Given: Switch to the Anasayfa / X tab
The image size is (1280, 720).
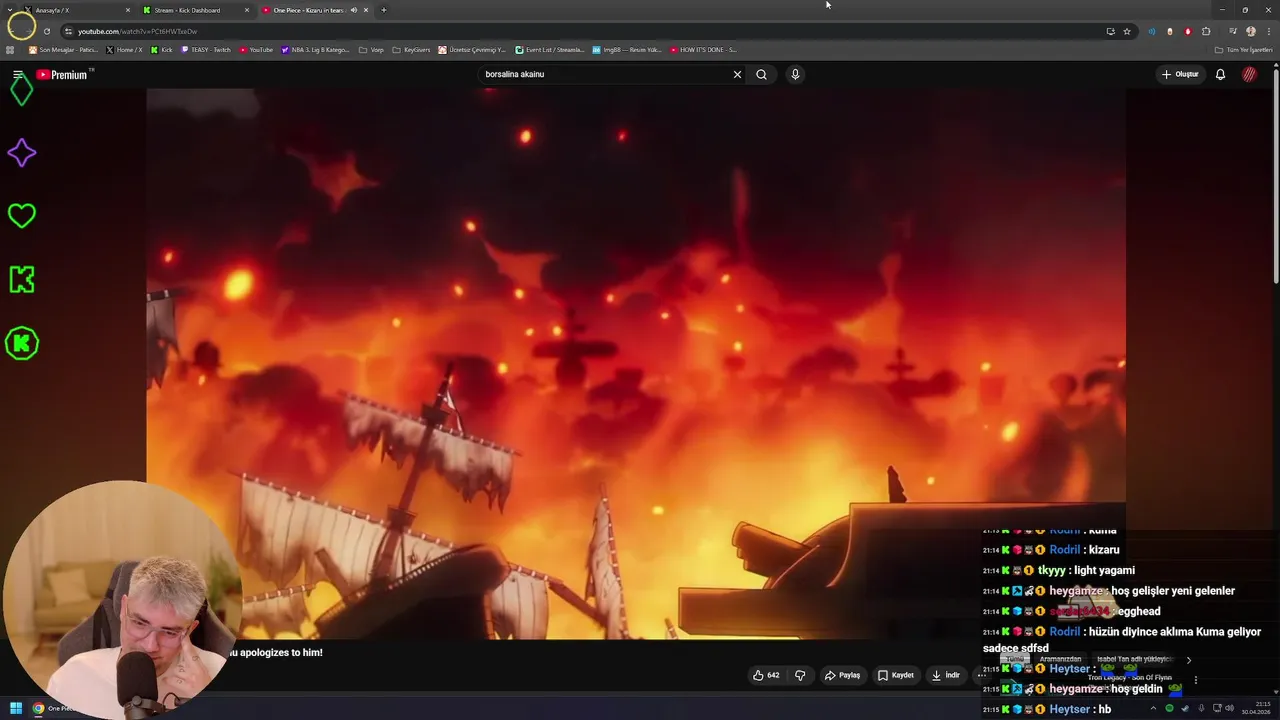Looking at the screenshot, I should click(75, 10).
